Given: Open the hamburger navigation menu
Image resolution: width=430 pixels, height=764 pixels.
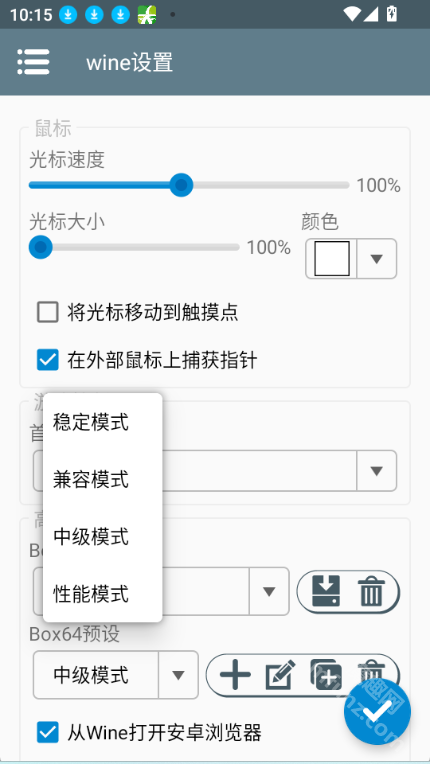Looking at the screenshot, I should tap(33, 62).
